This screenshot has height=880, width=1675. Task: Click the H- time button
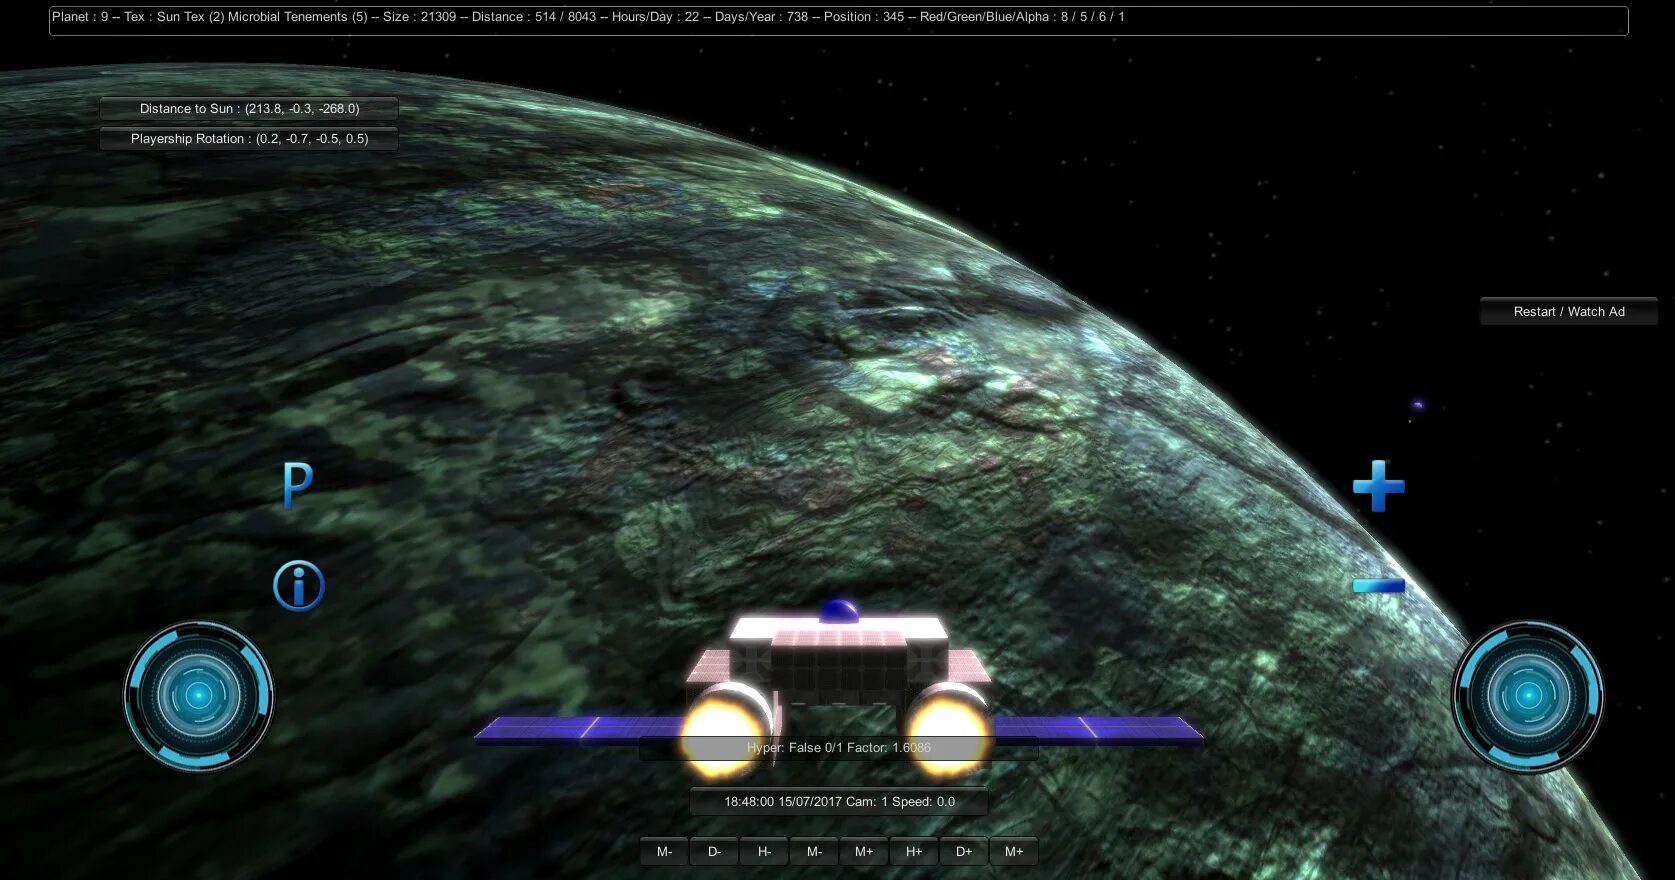point(764,852)
